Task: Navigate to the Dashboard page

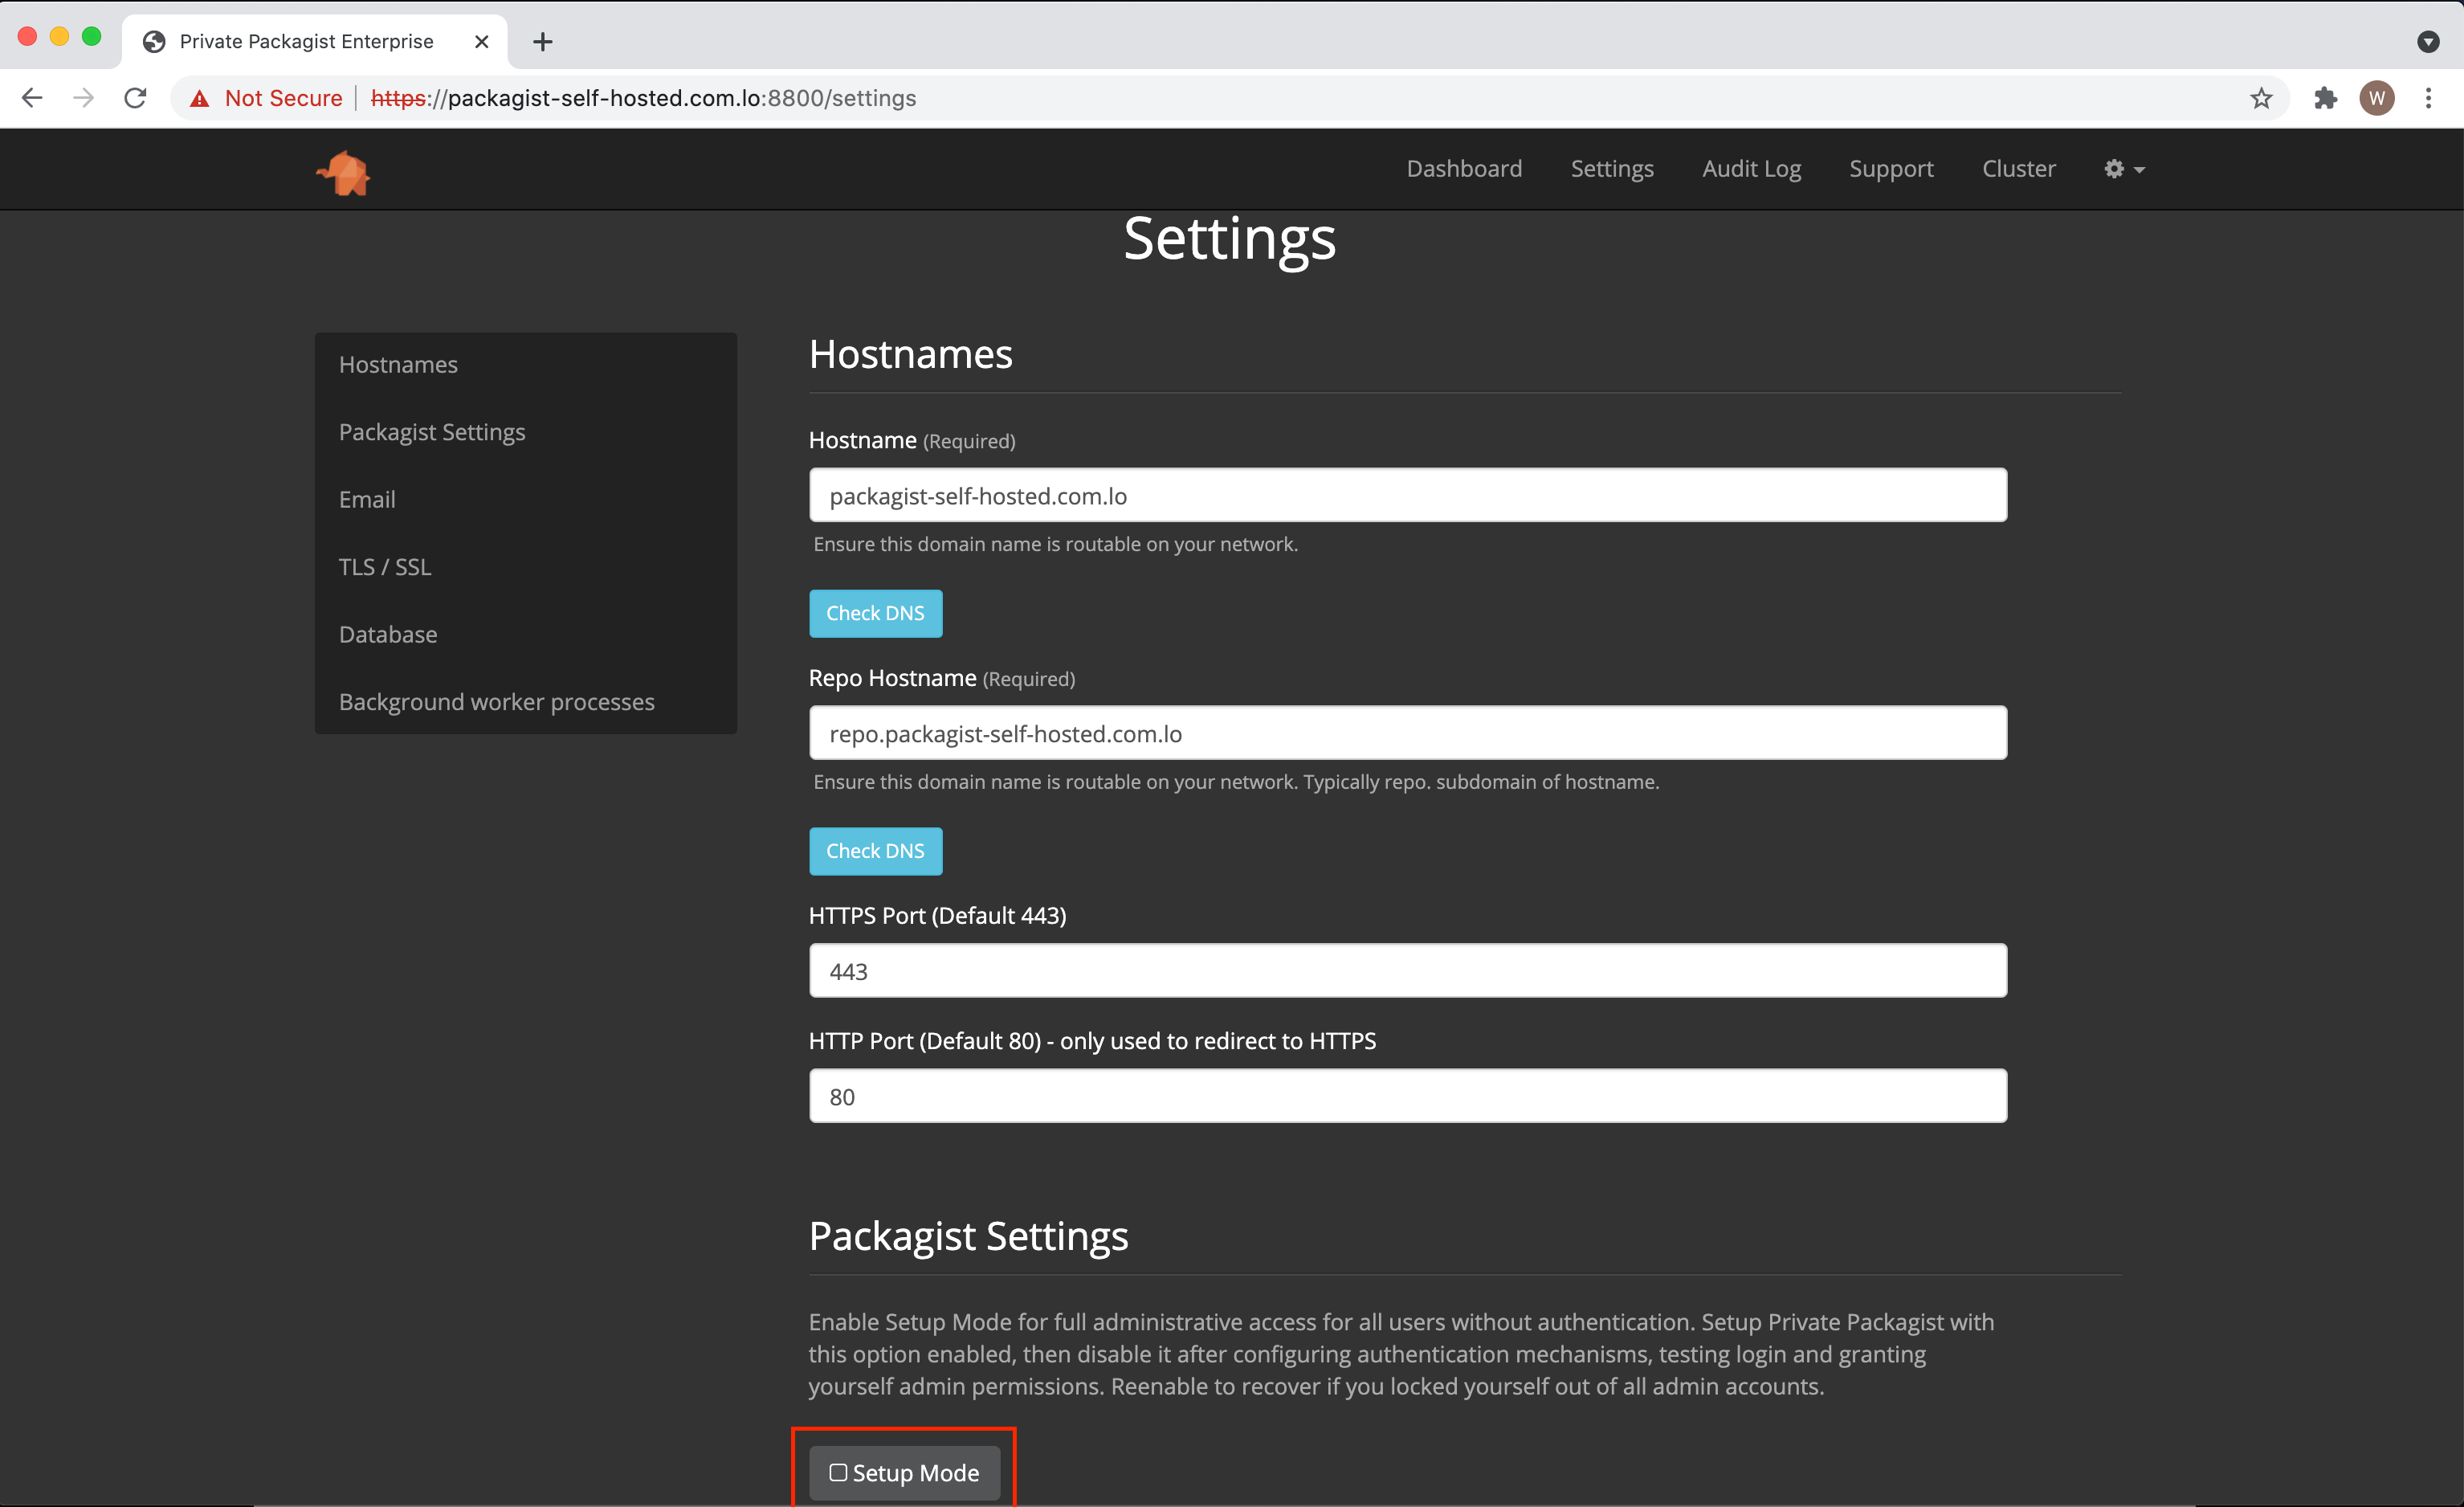Action: [x=1462, y=167]
